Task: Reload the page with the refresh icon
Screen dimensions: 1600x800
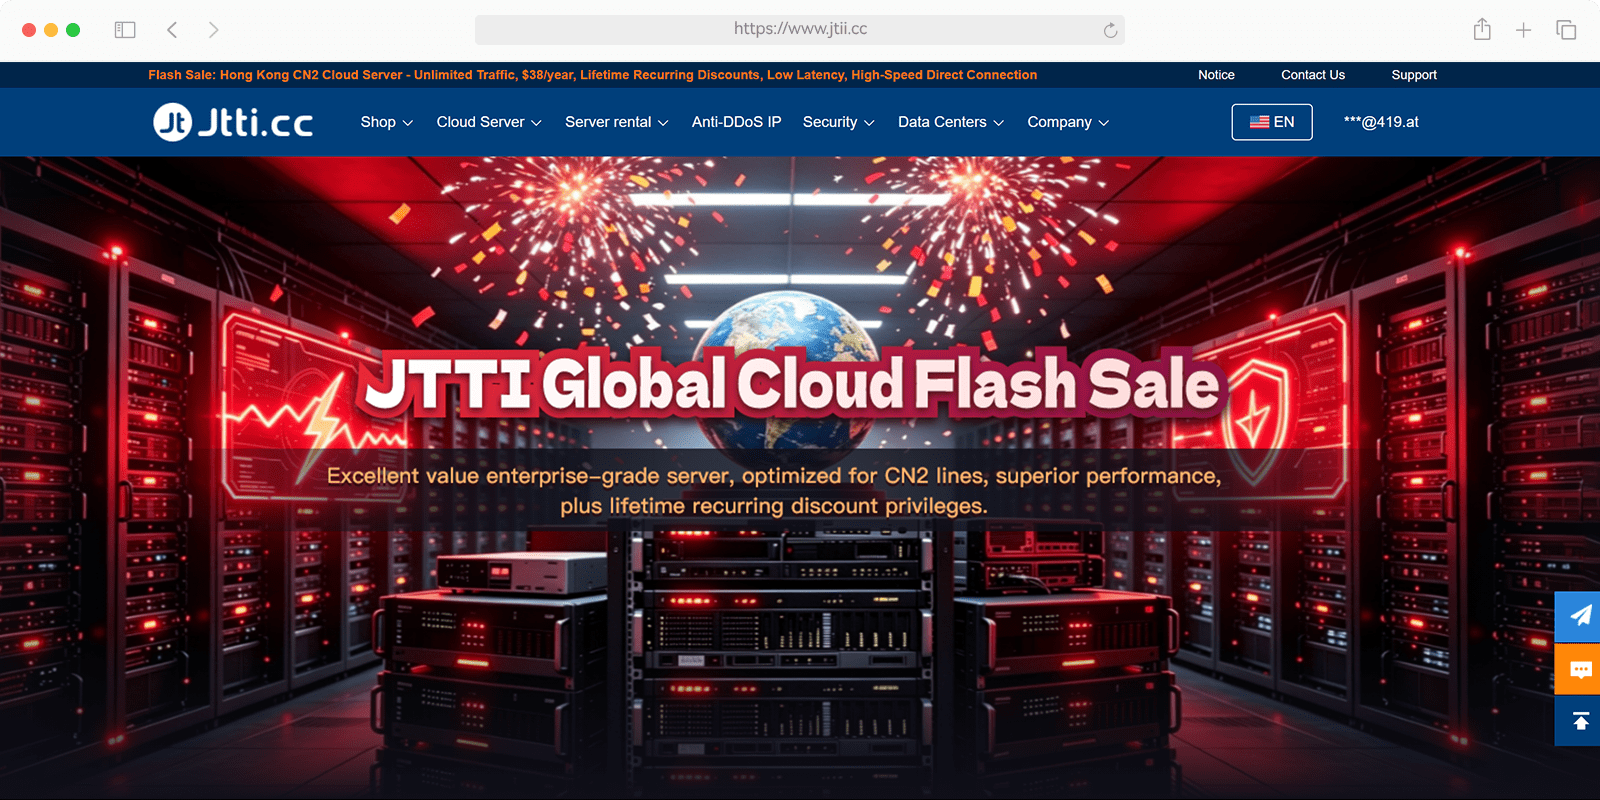Action: pyautogui.click(x=1110, y=30)
